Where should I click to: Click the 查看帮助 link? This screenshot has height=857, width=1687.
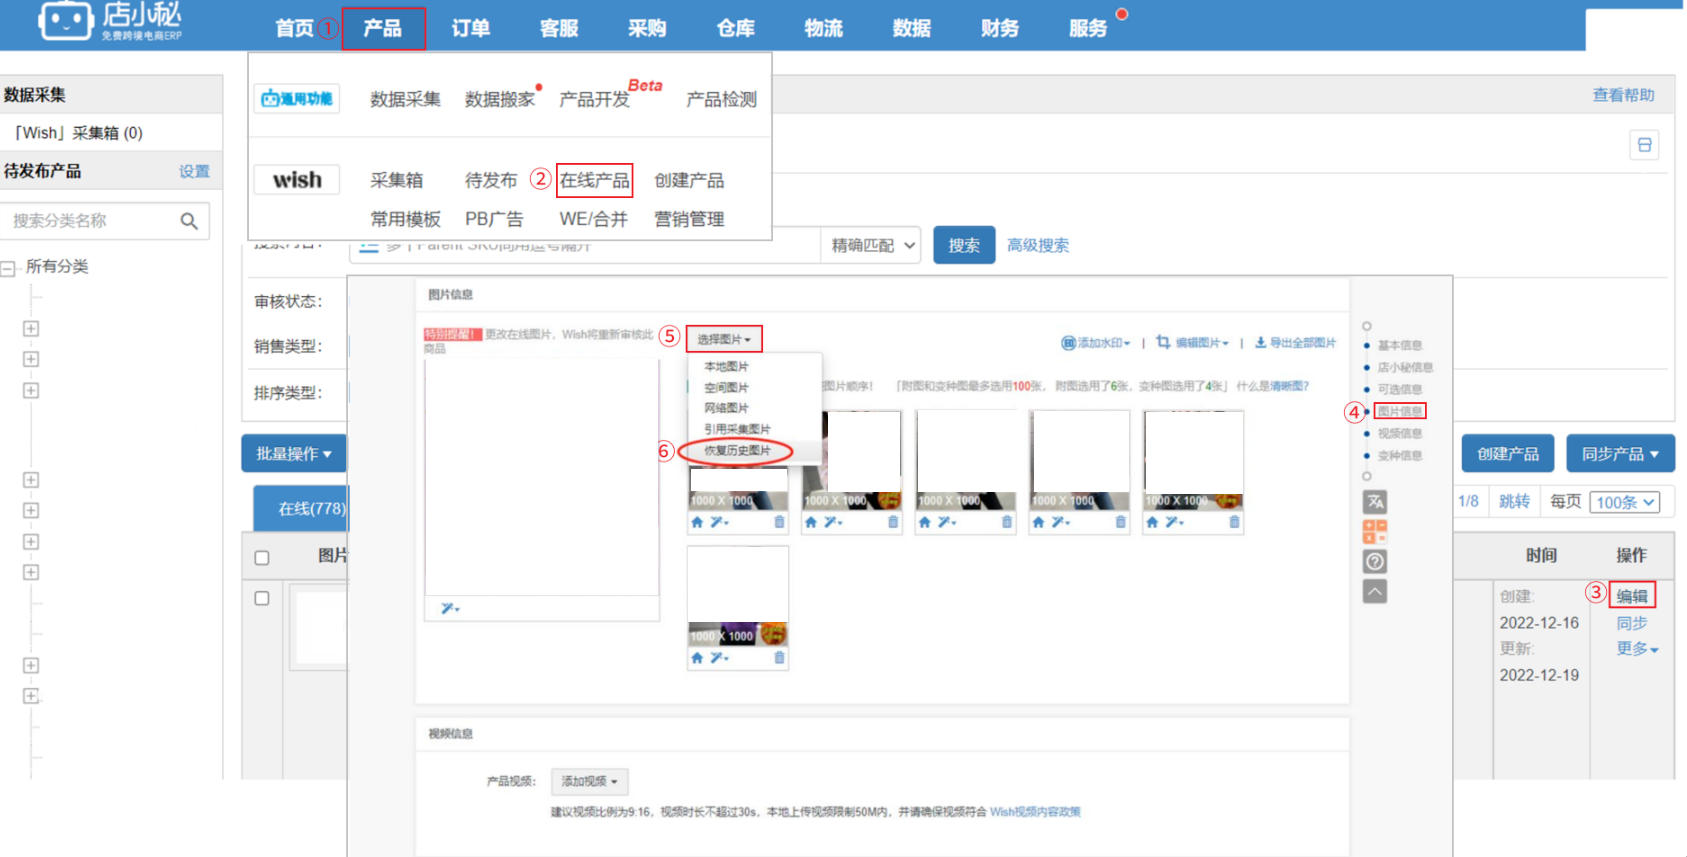[x=1623, y=95]
